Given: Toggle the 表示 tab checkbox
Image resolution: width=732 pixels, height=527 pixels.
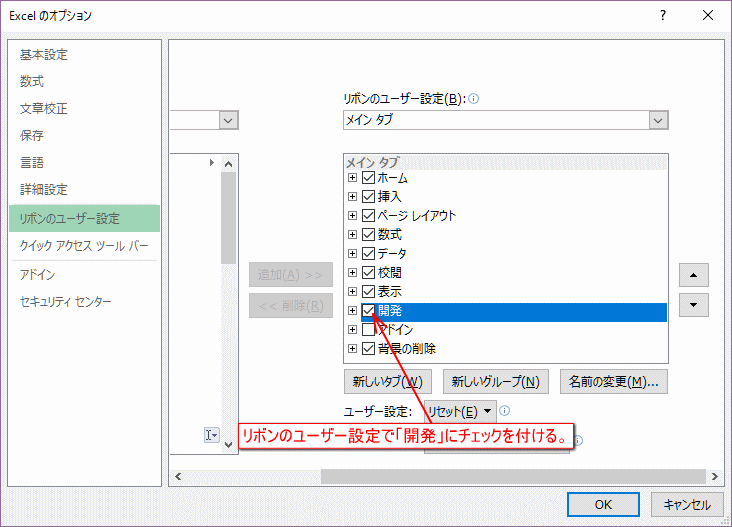Looking at the screenshot, I should pos(368,291).
